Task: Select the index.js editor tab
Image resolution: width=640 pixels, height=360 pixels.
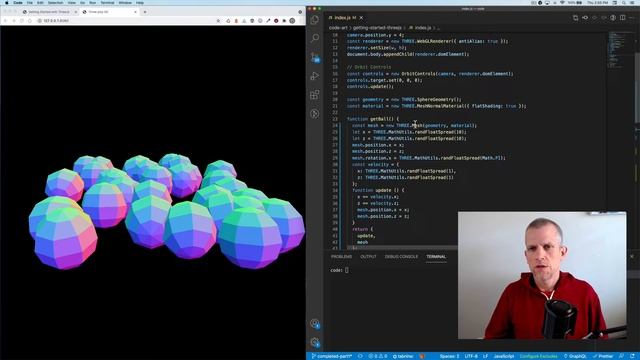Action: [346, 18]
